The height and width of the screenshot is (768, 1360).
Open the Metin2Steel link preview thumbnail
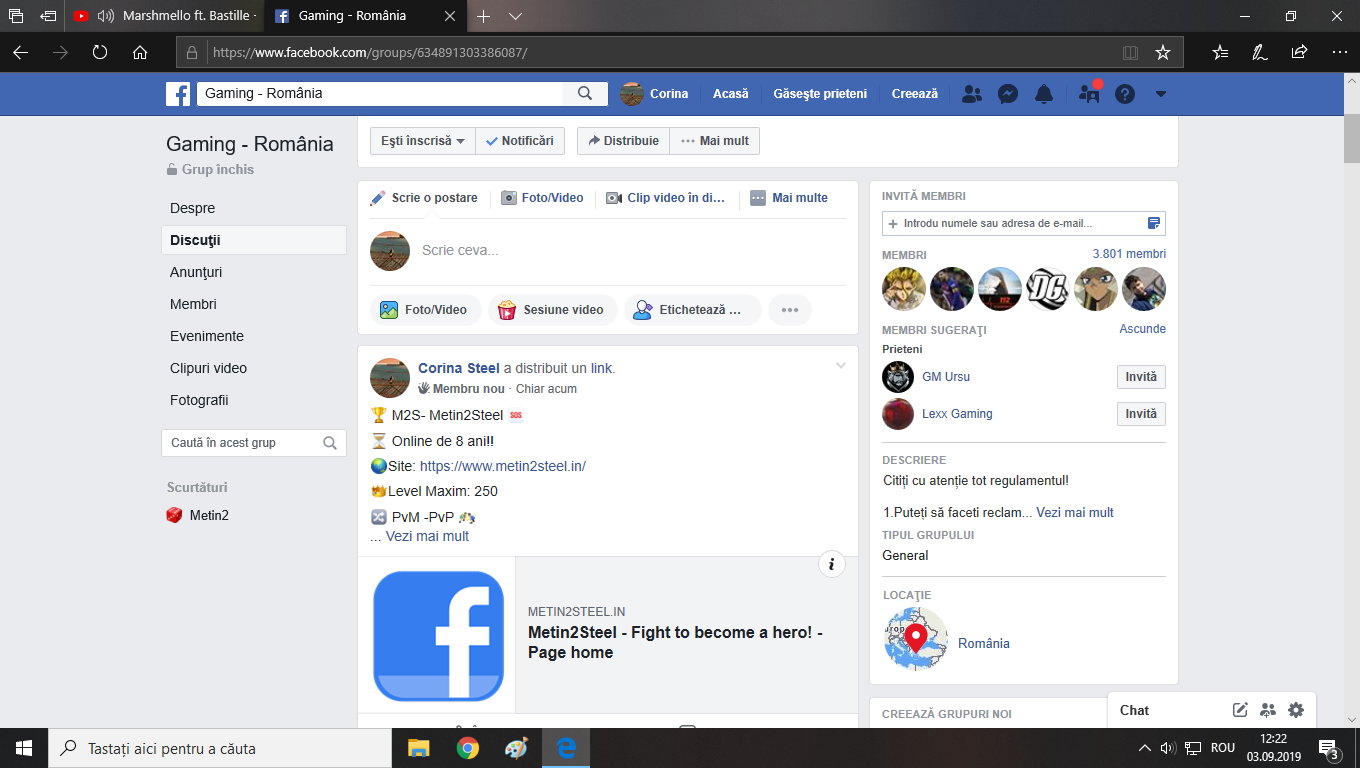click(438, 635)
